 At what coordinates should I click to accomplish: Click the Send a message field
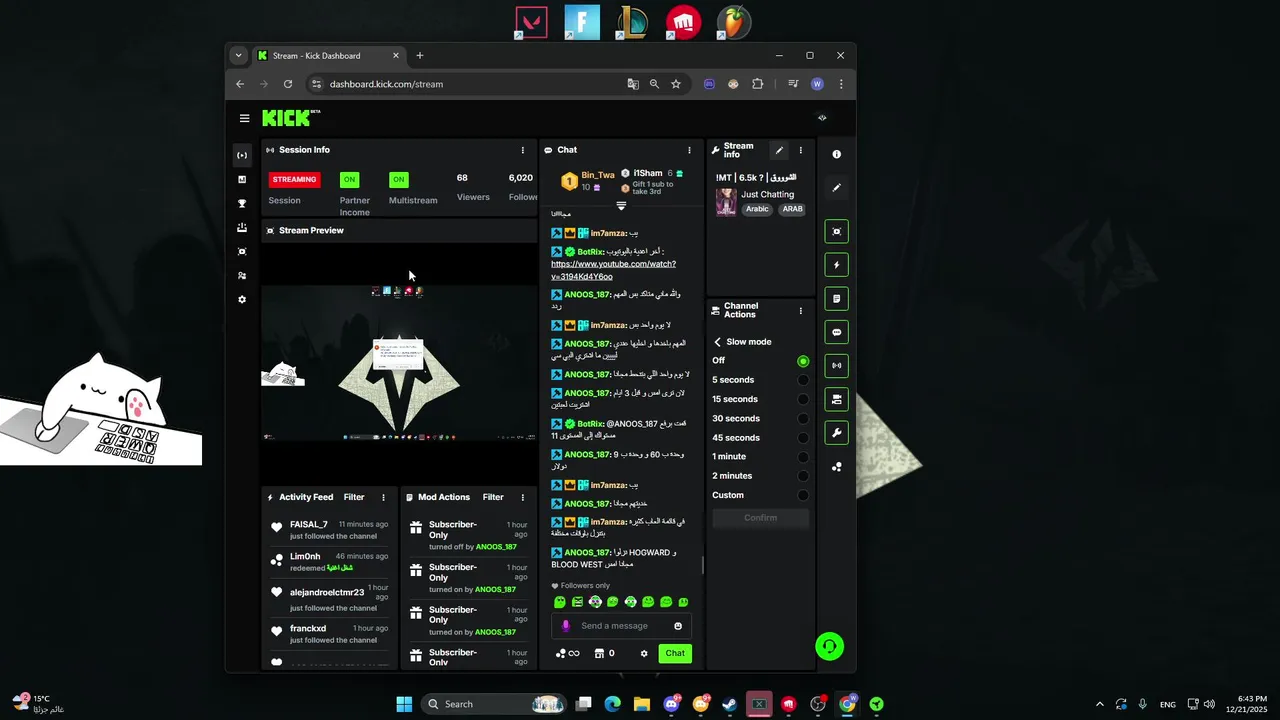point(620,626)
